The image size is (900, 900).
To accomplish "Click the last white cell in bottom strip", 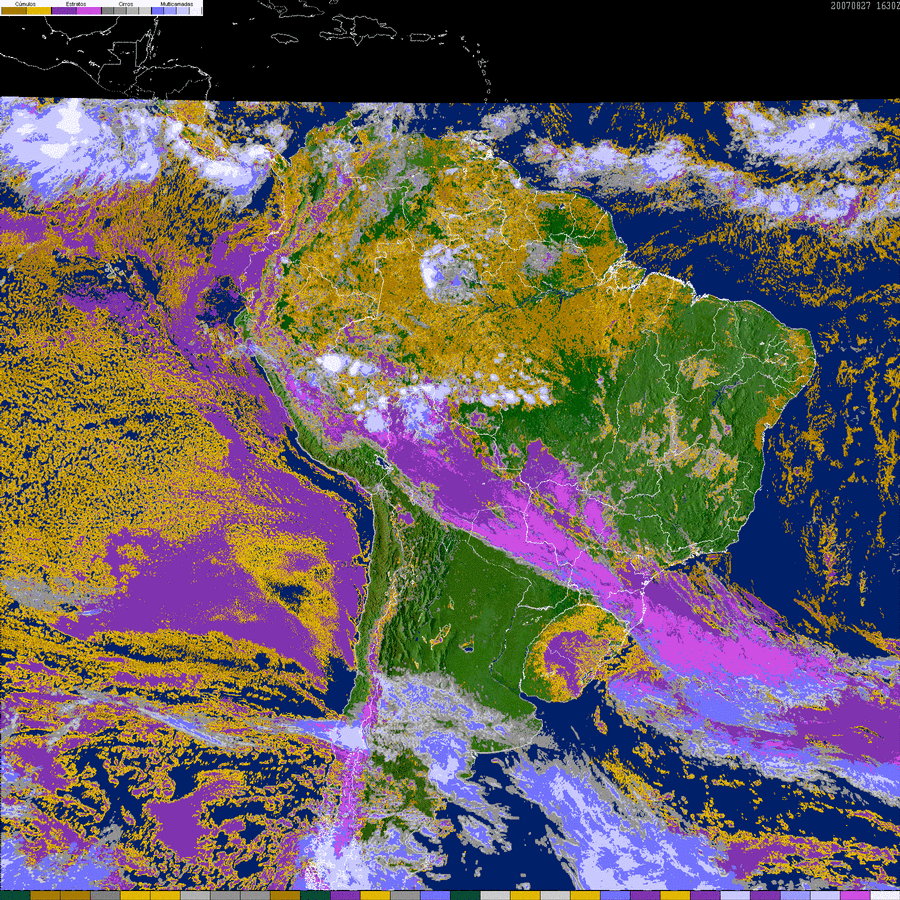I will (x=885, y=895).
